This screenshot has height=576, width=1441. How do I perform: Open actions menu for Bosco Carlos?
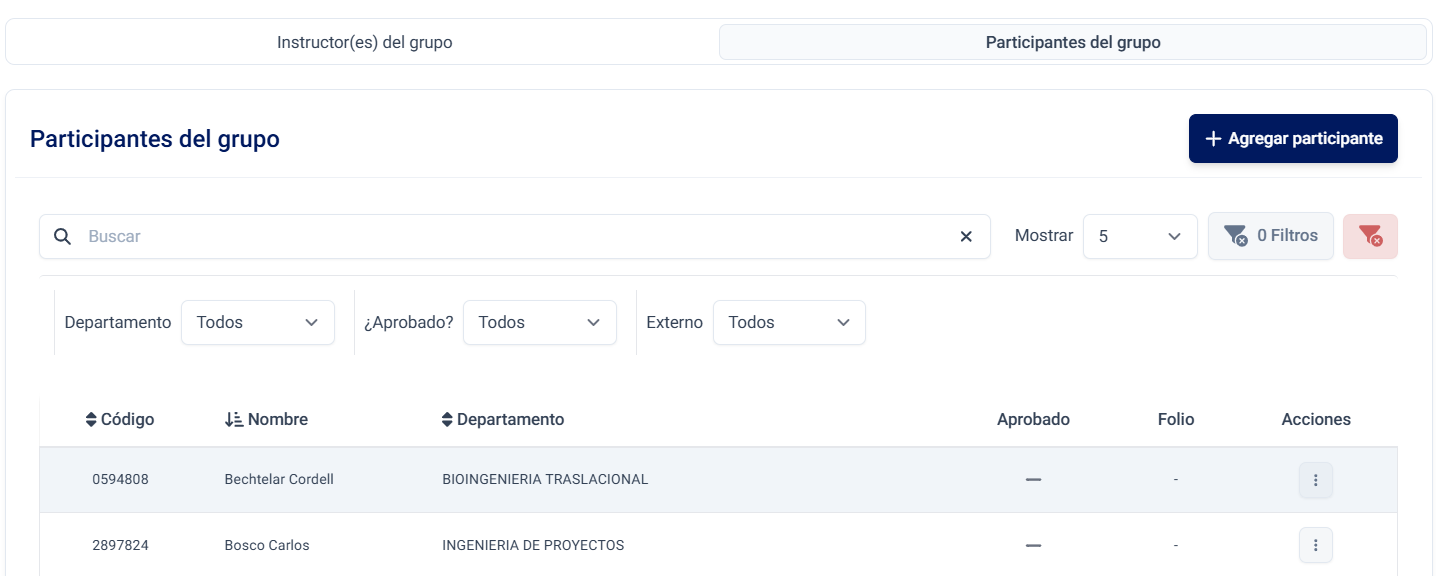tap(1315, 545)
